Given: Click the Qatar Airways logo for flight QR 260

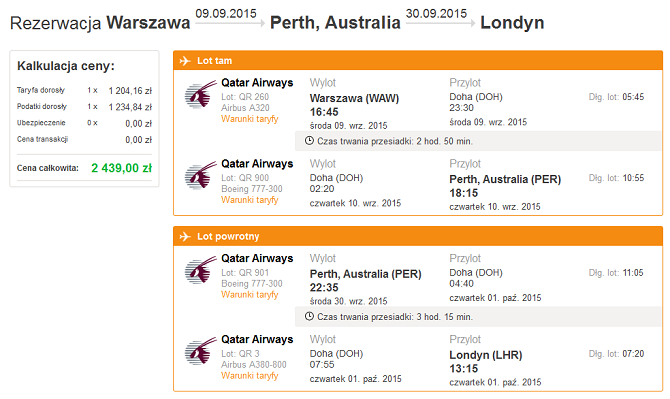Looking at the screenshot, I should point(200,94).
